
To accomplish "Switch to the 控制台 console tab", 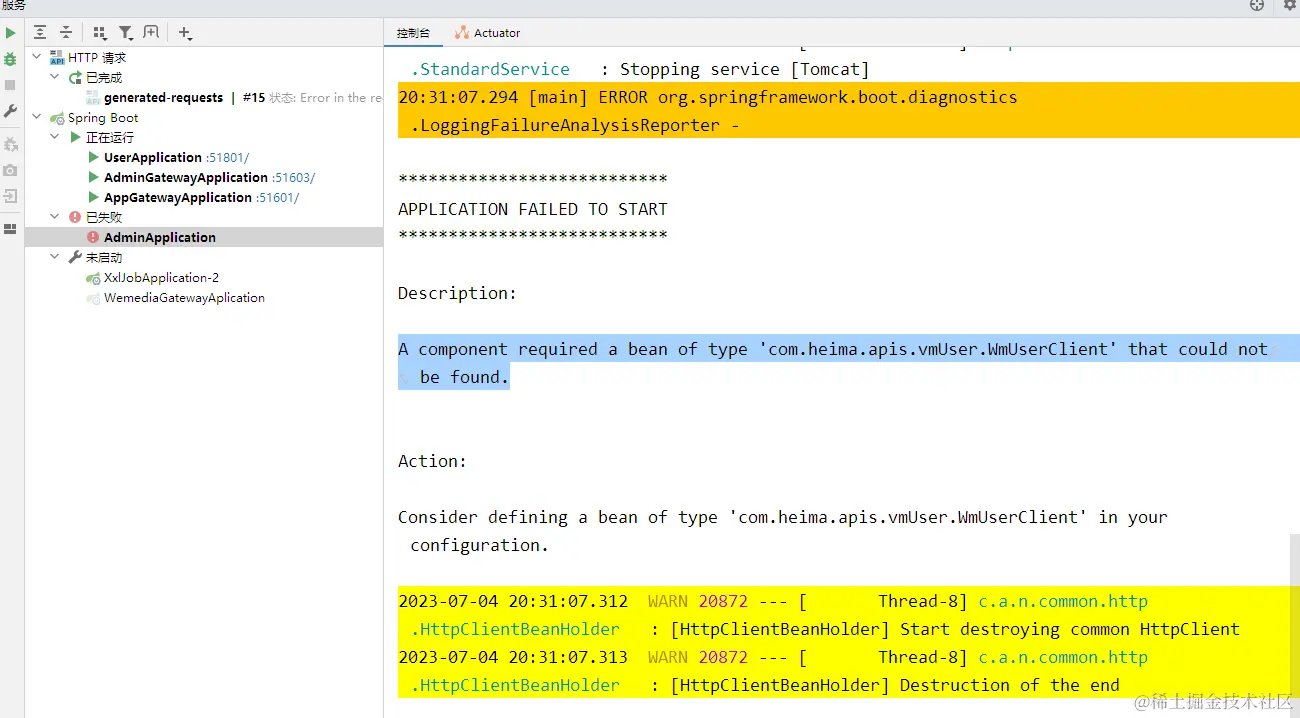I will pos(413,33).
